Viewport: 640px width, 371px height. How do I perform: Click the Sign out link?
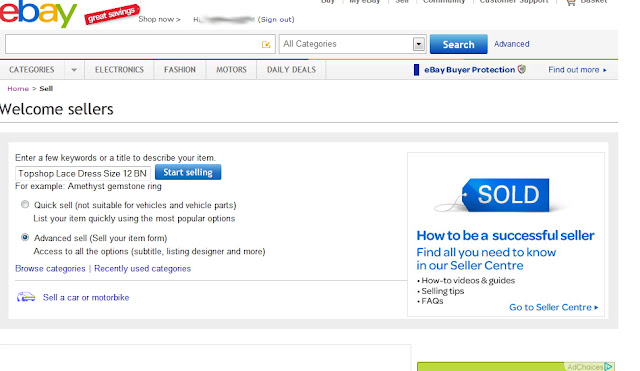pos(276,19)
